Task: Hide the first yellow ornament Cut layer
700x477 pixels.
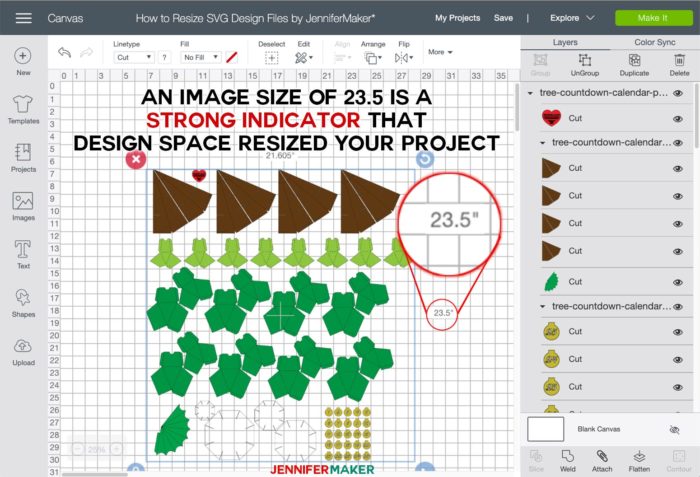Action: pyautogui.click(x=678, y=332)
